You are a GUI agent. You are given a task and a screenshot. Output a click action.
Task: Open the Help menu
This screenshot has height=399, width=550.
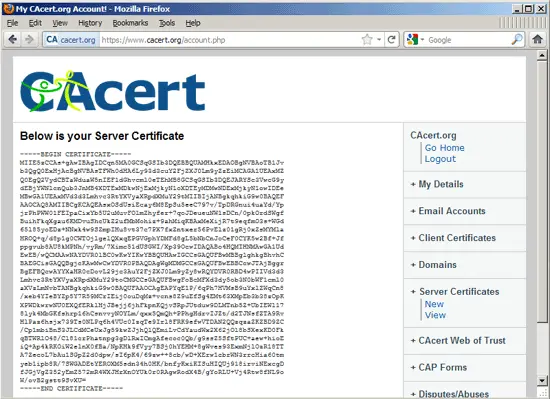click(193, 23)
